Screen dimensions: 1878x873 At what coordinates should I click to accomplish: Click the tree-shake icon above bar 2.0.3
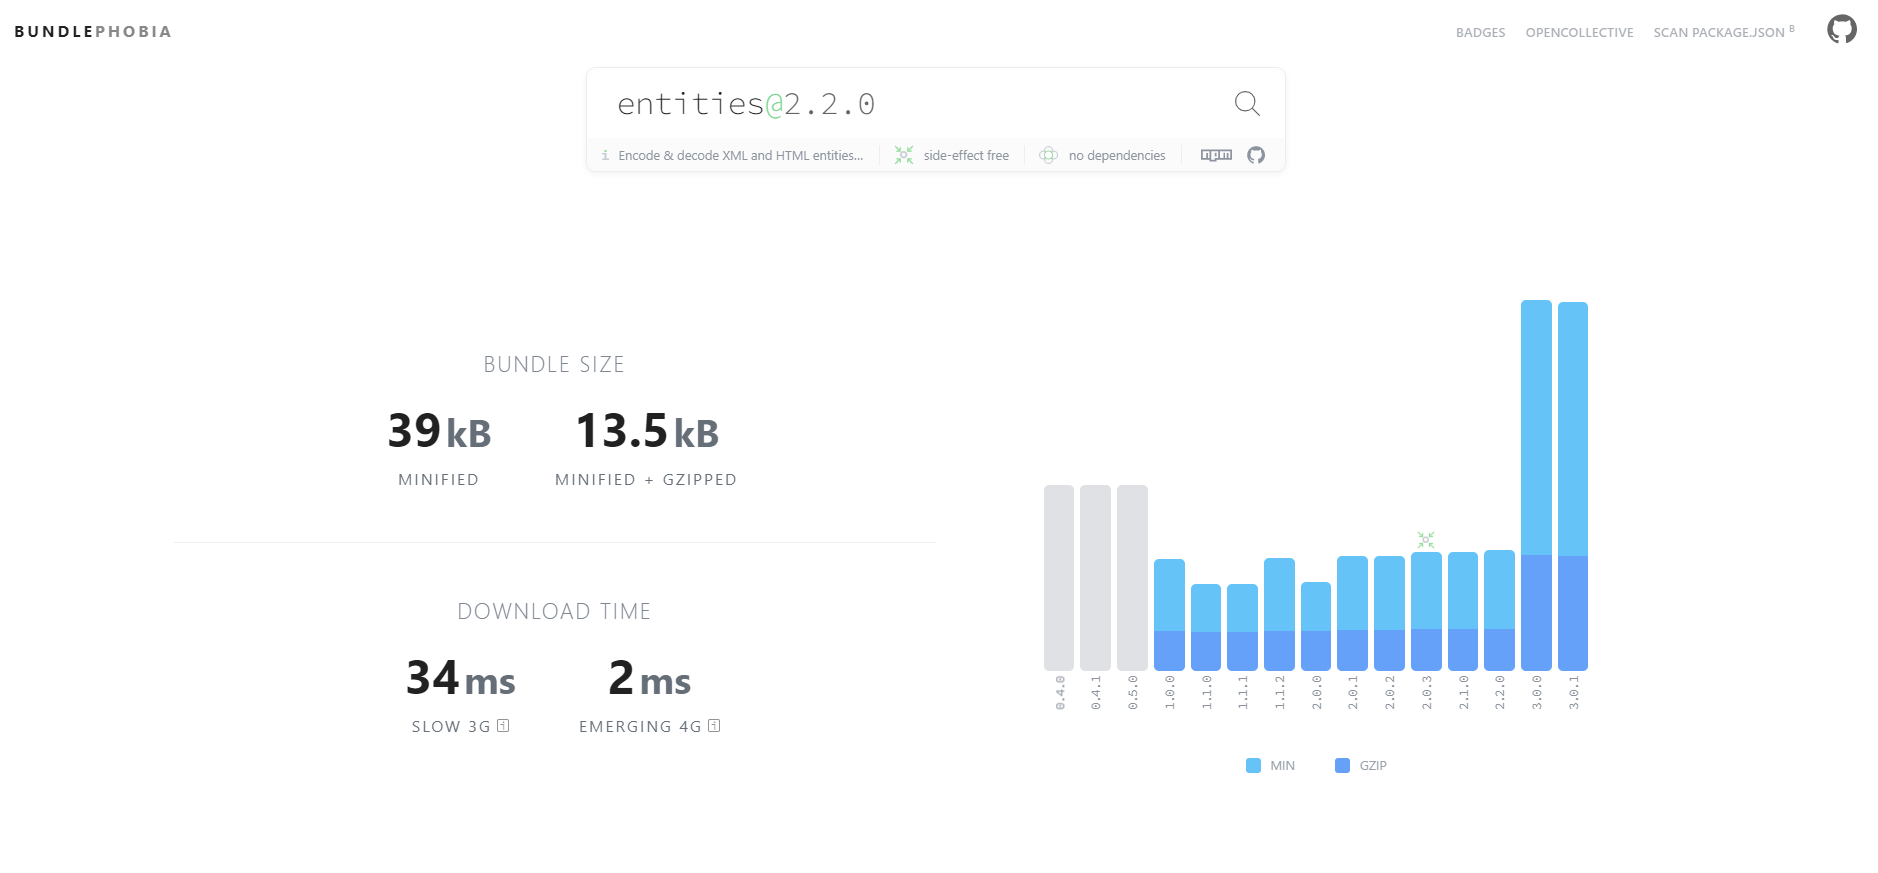(1426, 540)
